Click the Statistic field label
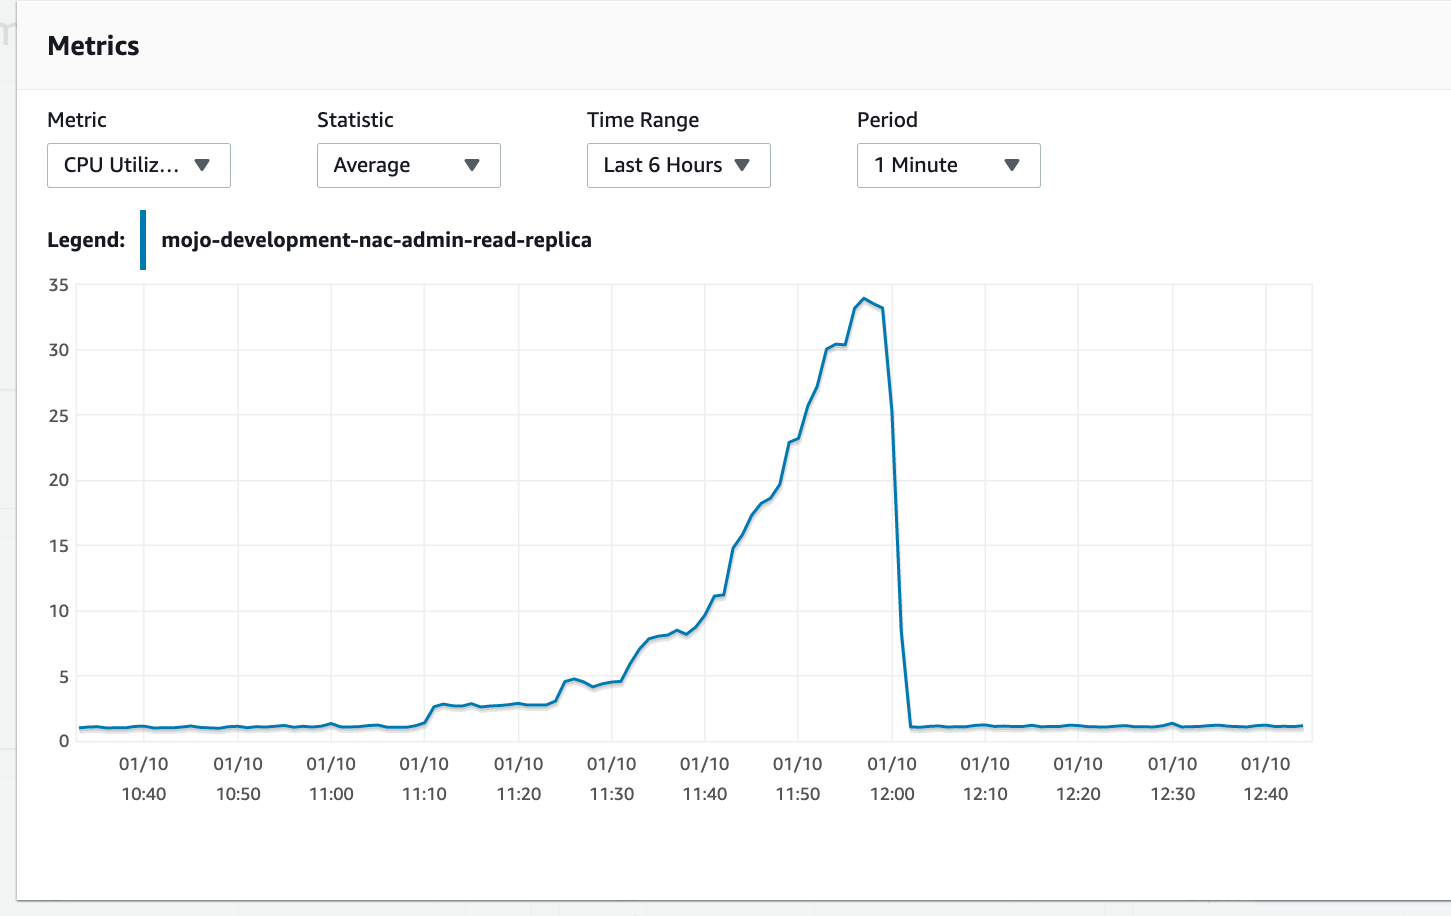The height and width of the screenshot is (916, 1451). (x=355, y=120)
